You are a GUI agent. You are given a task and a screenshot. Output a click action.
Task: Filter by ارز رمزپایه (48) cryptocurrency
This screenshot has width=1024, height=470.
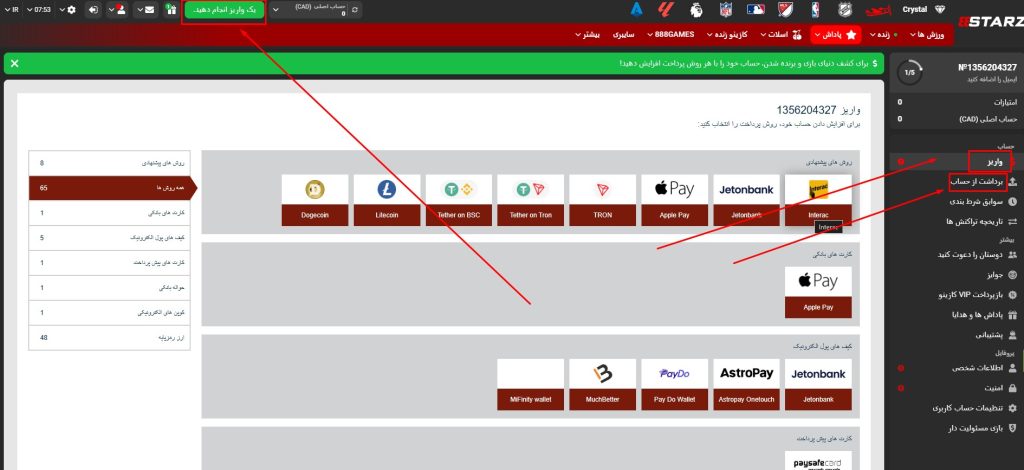point(110,337)
